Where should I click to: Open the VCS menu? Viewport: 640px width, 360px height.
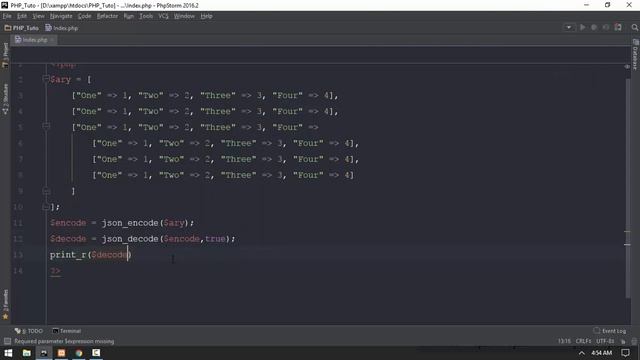[163, 16]
